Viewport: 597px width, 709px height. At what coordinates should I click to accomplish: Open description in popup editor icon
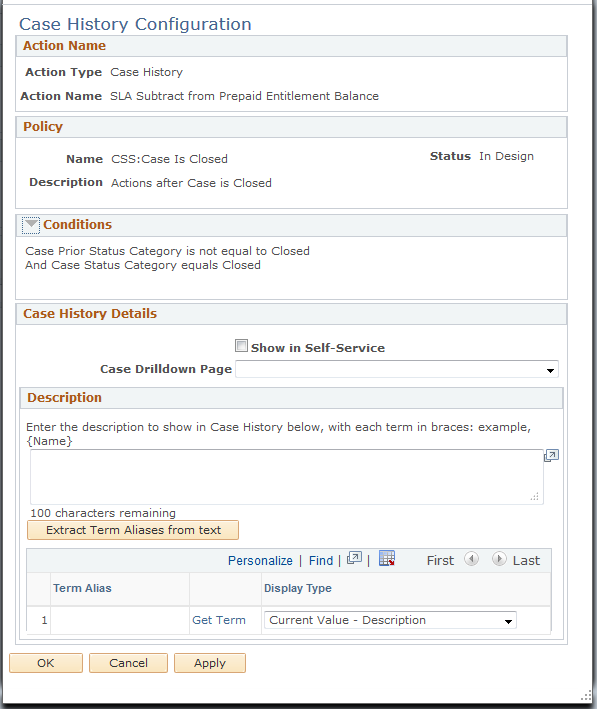(551, 455)
